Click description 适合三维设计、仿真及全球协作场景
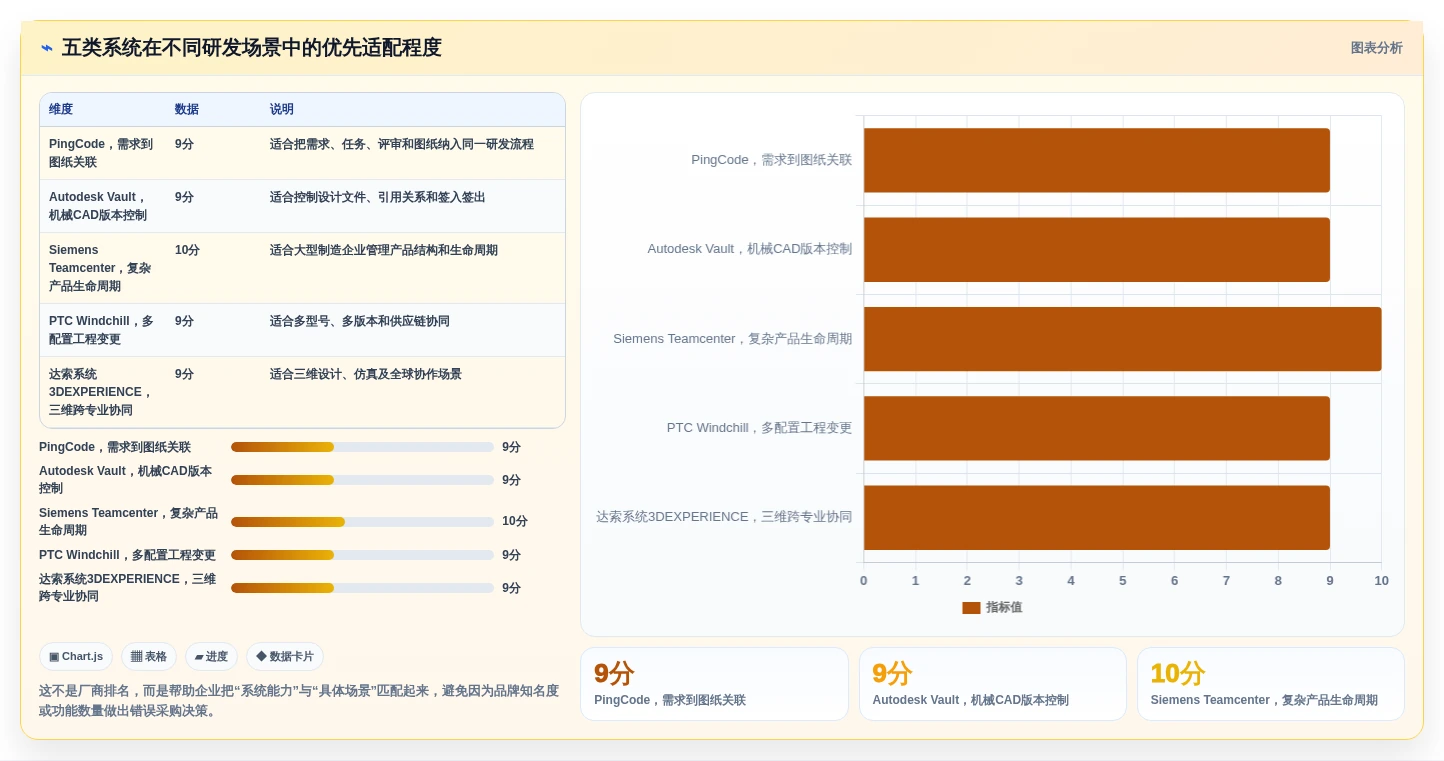This screenshot has width=1444, height=761. (x=365, y=374)
